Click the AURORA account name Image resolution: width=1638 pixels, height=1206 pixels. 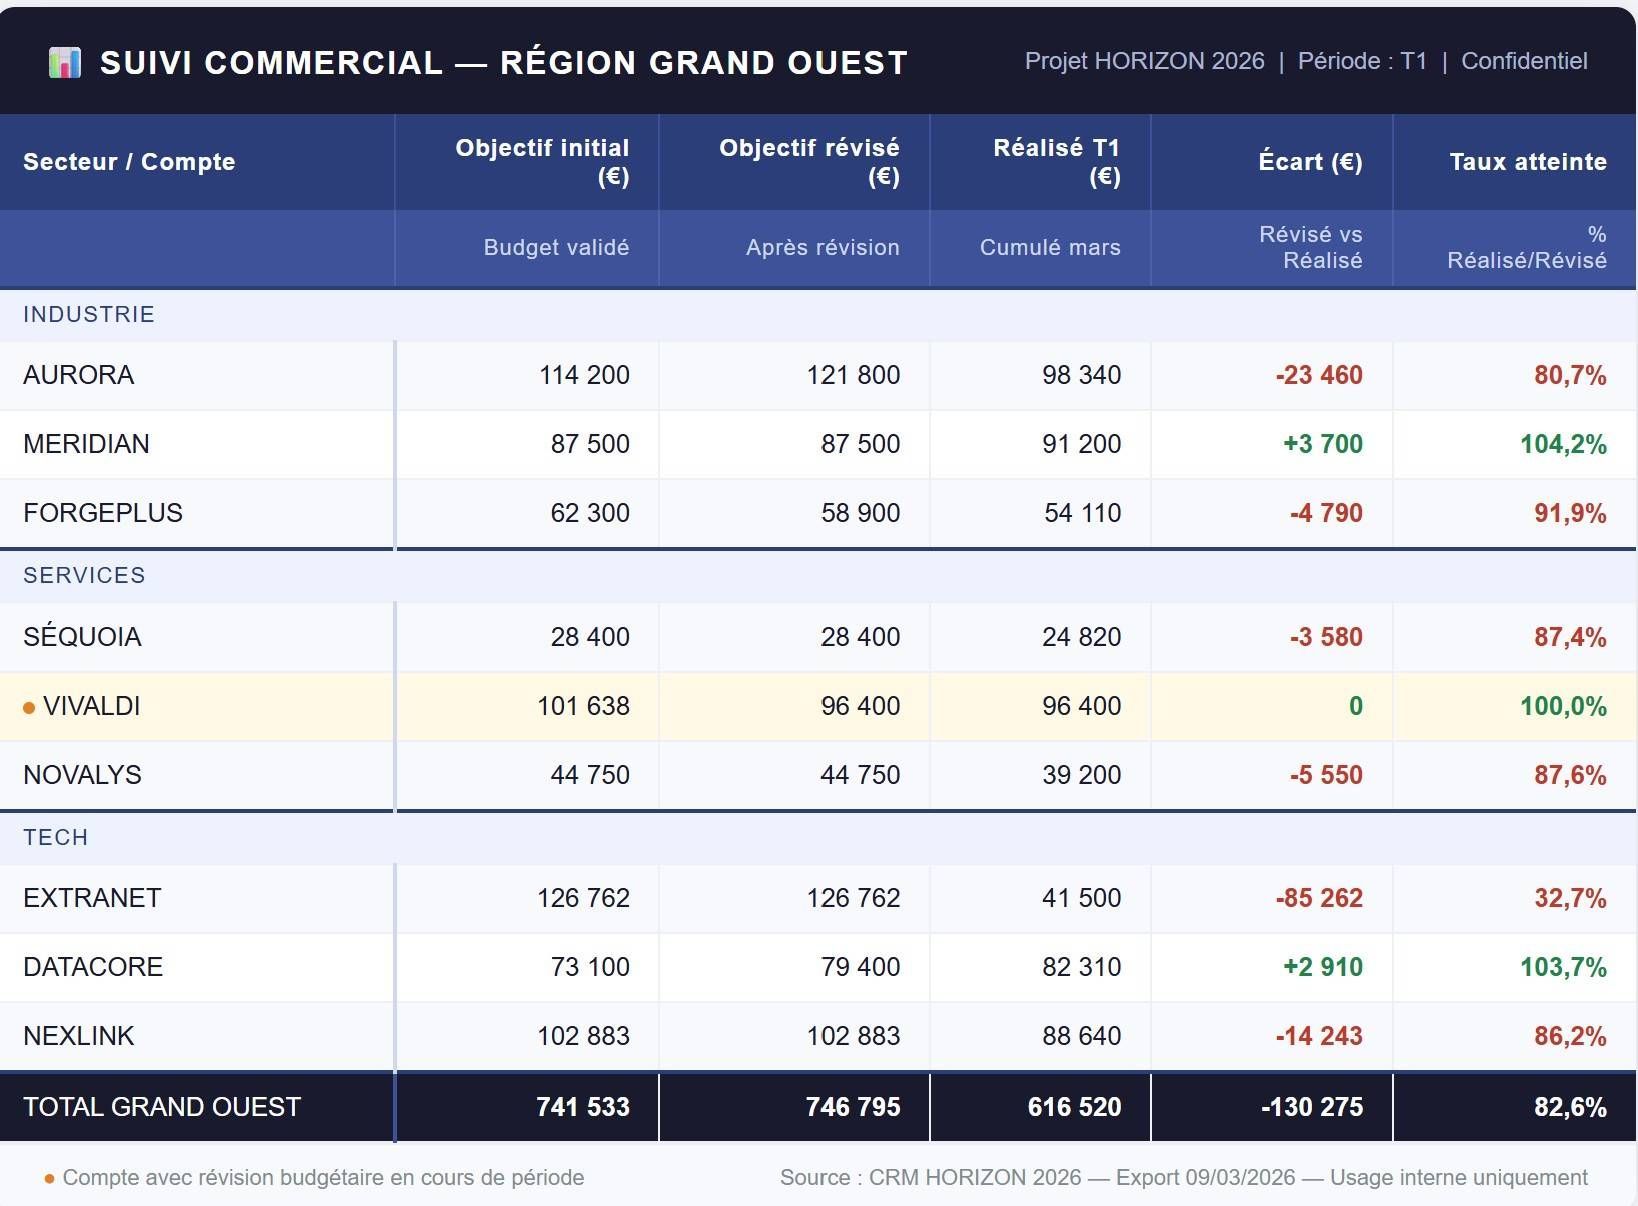[78, 376]
